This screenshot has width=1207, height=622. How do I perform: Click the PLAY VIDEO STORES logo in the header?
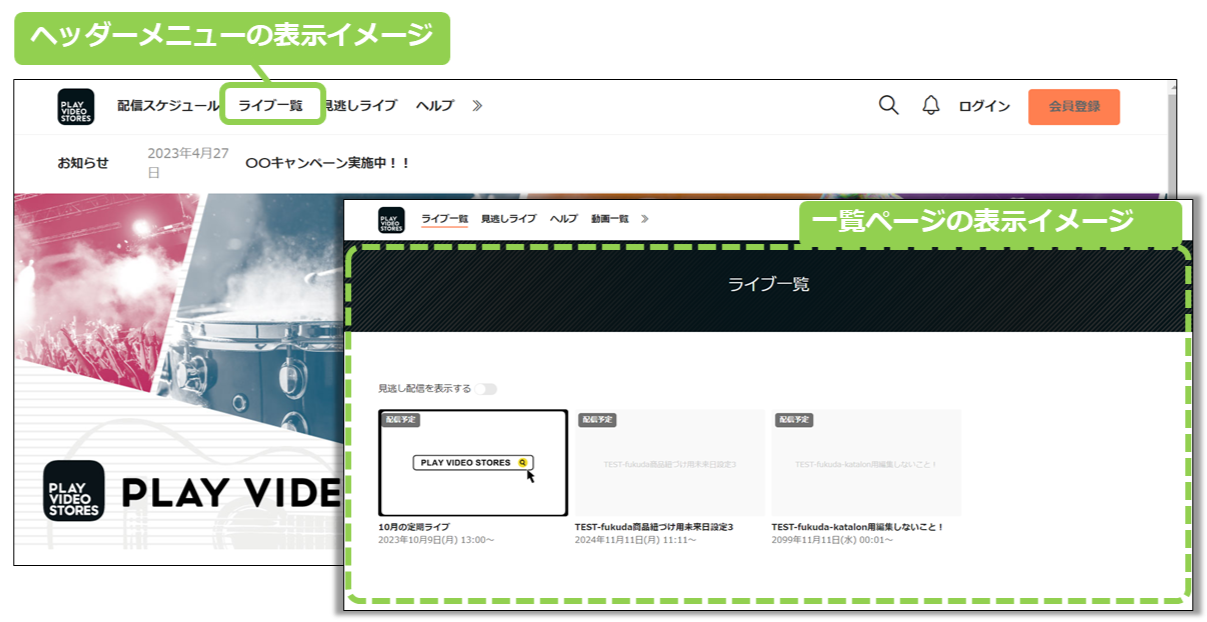pyautogui.click(x=75, y=105)
